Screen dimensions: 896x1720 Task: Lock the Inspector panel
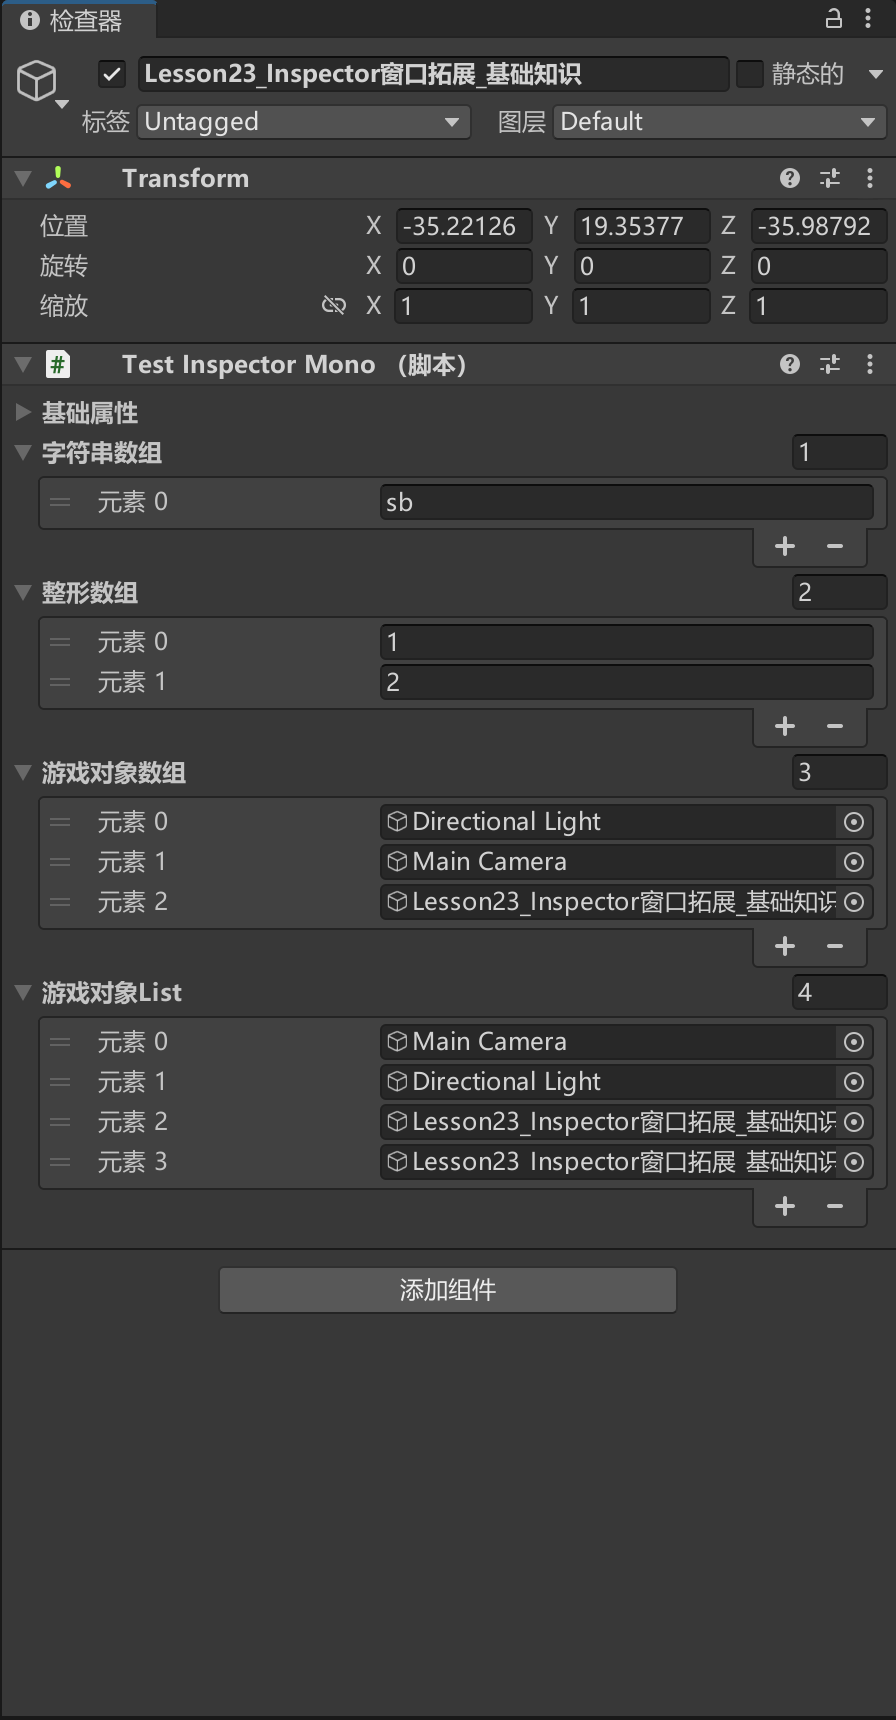[x=833, y=18]
